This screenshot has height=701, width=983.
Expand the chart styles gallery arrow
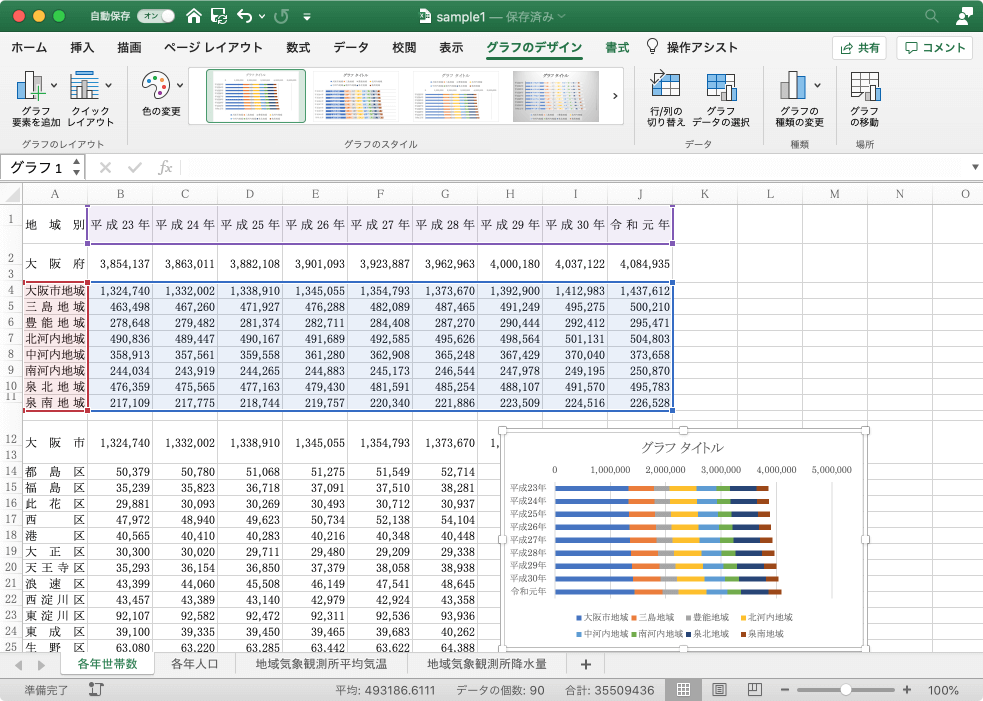614,96
